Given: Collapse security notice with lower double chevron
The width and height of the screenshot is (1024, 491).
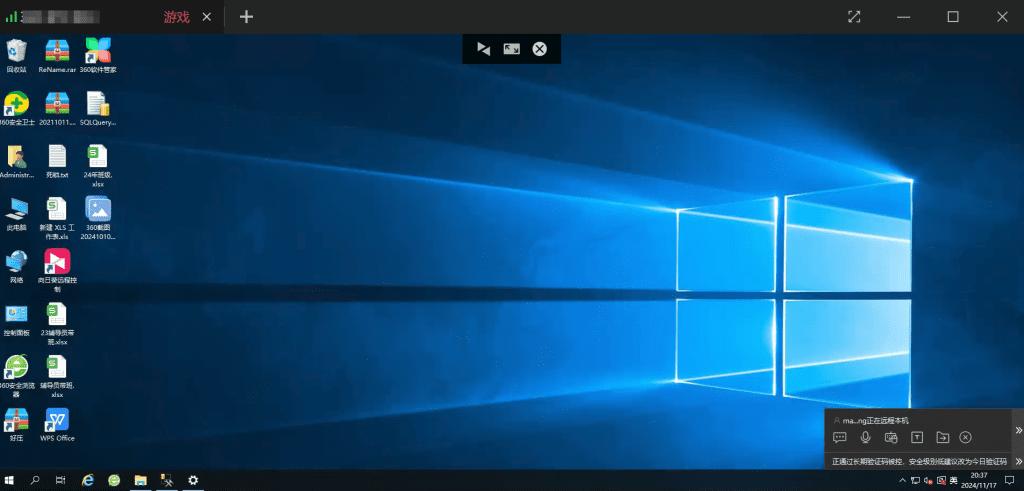Looking at the screenshot, I should pyautogui.click(x=1018, y=461).
